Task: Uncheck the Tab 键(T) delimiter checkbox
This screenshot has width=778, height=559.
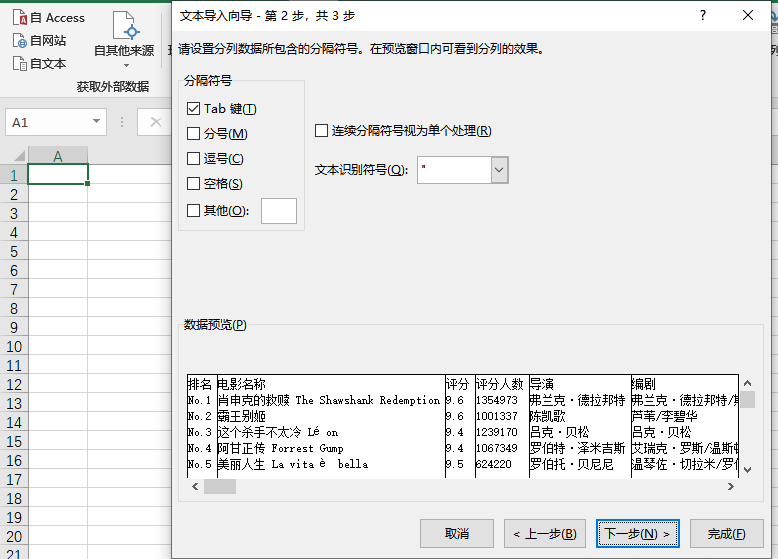Action: pyautogui.click(x=193, y=108)
